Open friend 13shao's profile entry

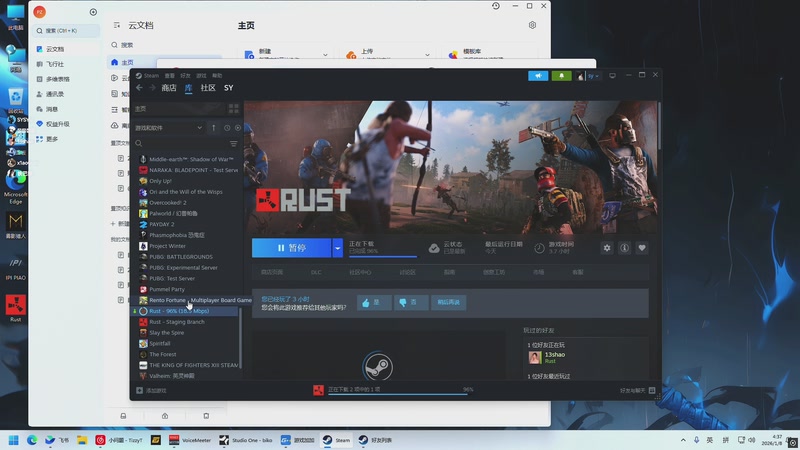tap(548, 357)
